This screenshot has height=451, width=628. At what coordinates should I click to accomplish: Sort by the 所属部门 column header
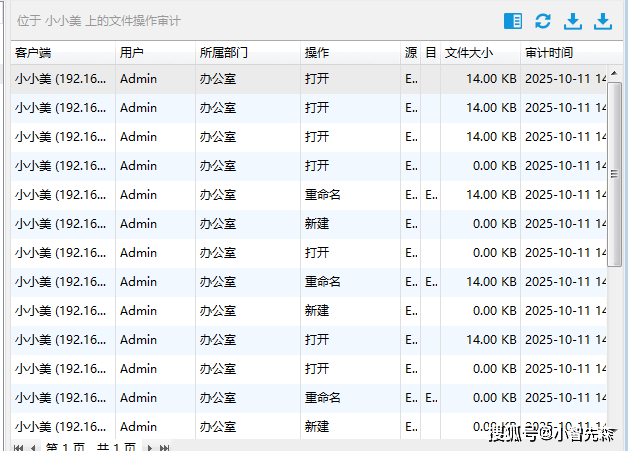248,52
